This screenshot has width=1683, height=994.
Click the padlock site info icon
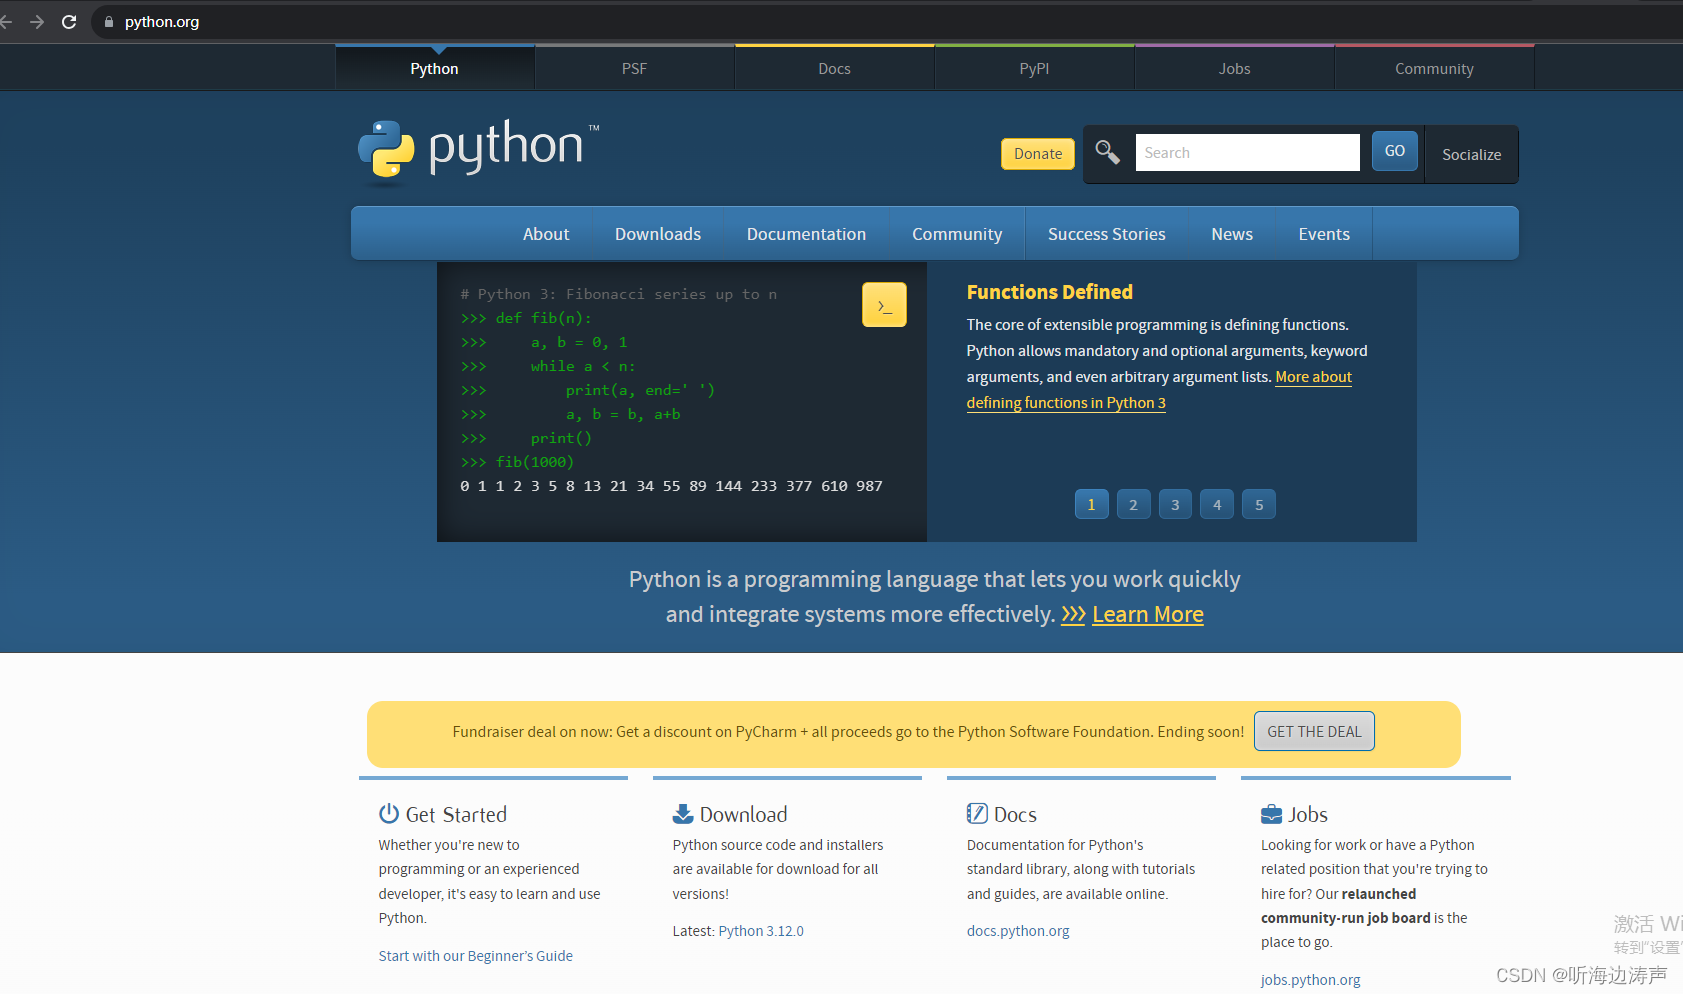click(109, 22)
